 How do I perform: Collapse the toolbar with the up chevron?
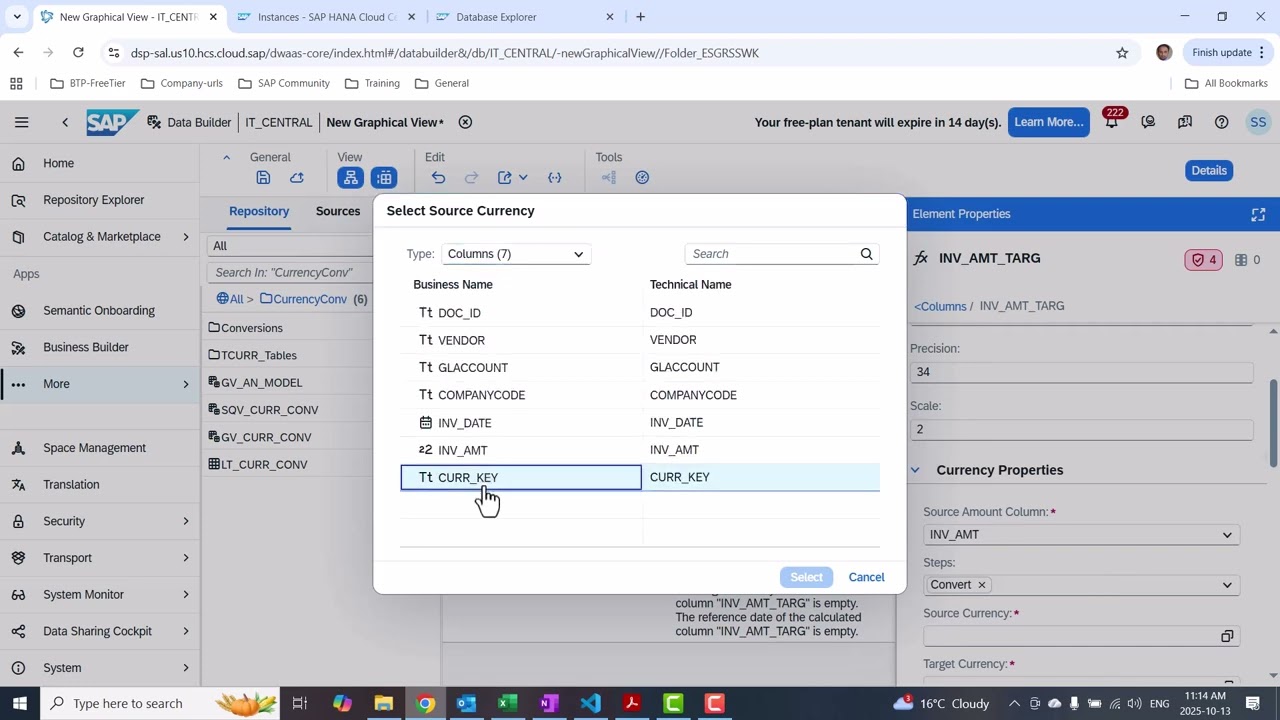pyautogui.click(x=226, y=157)
